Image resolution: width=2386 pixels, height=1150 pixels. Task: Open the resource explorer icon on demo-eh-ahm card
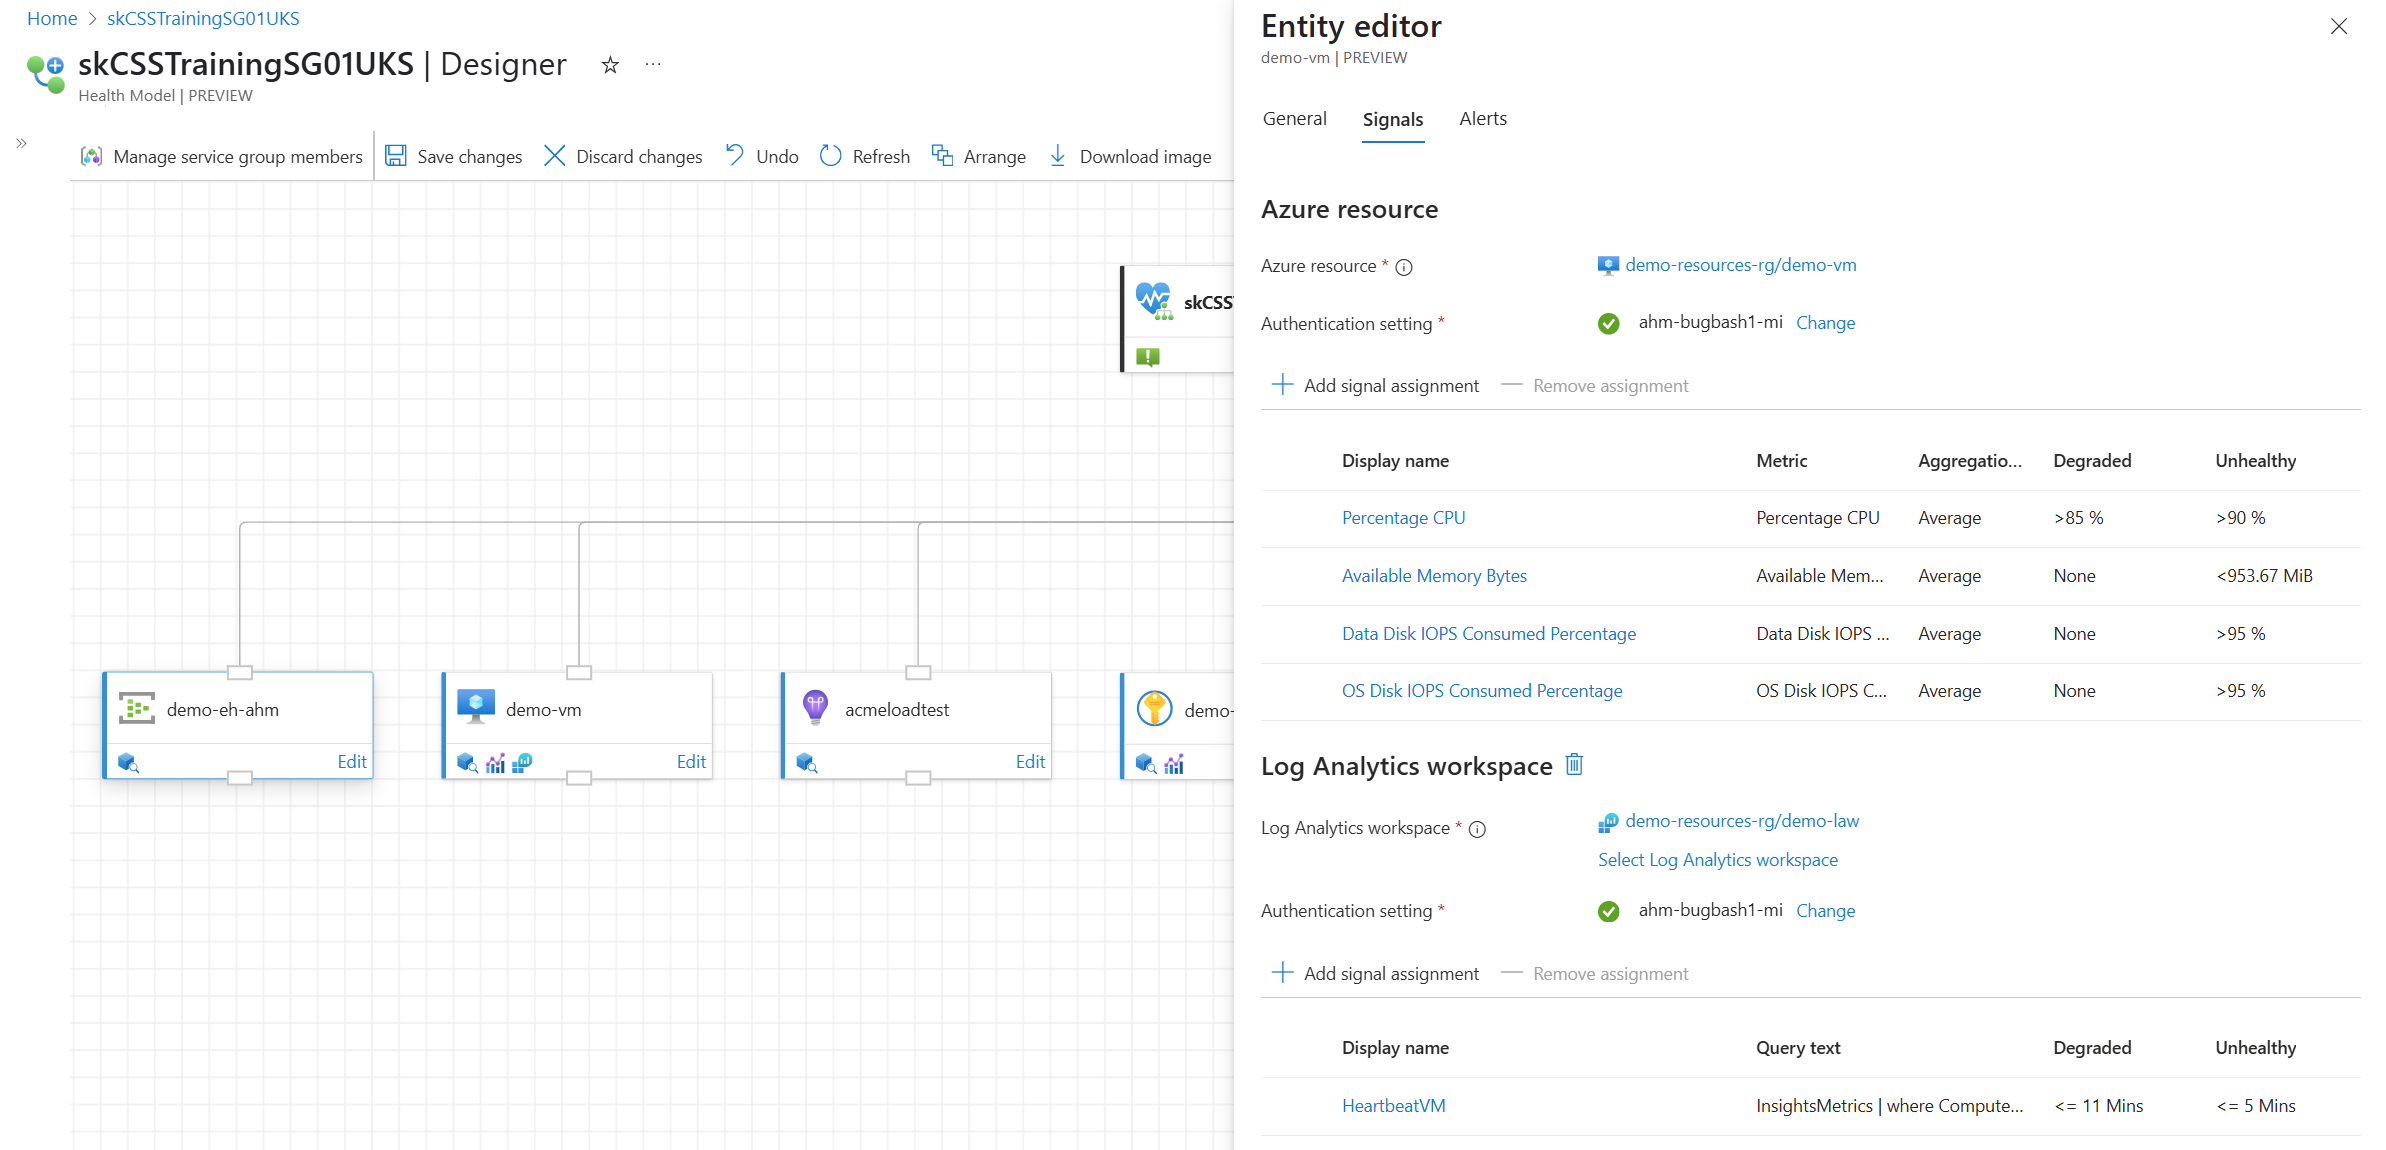point(128,762)
